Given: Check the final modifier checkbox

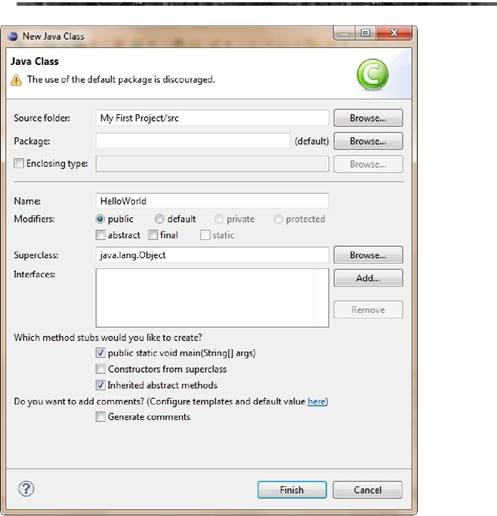Looking at the screenshot, I should coord(153,235).
